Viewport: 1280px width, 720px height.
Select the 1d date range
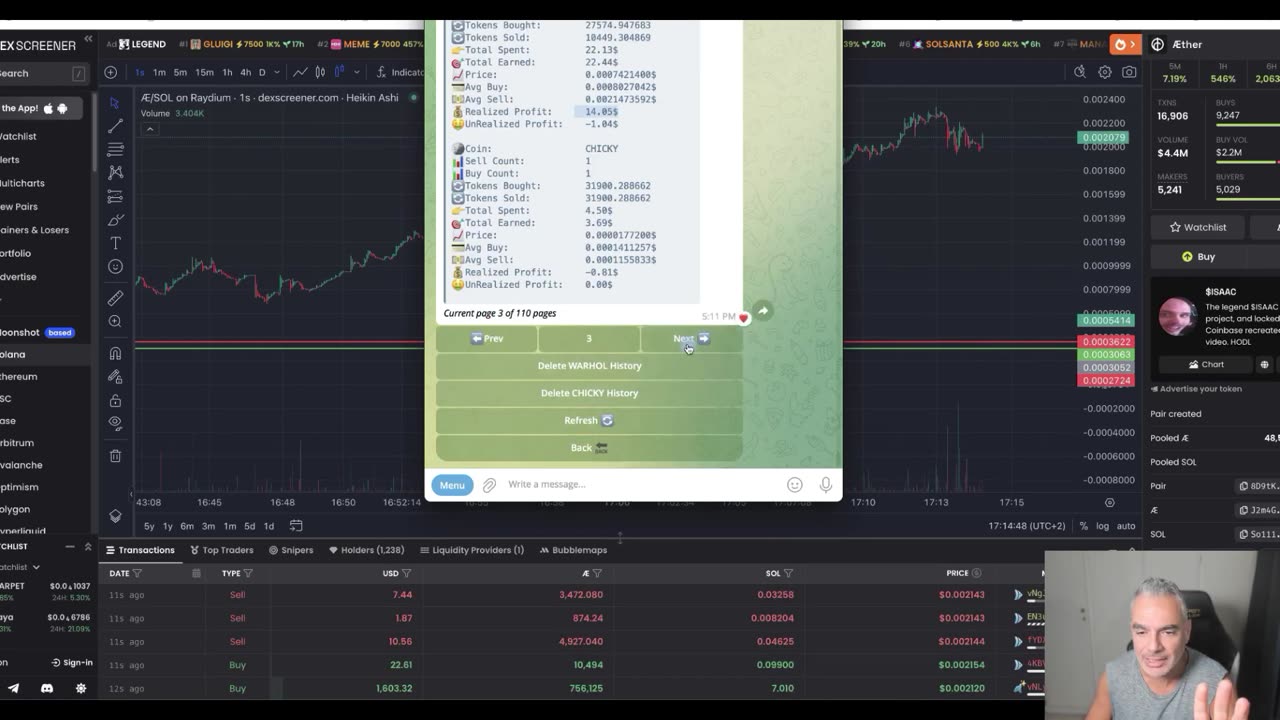point(268,526)
